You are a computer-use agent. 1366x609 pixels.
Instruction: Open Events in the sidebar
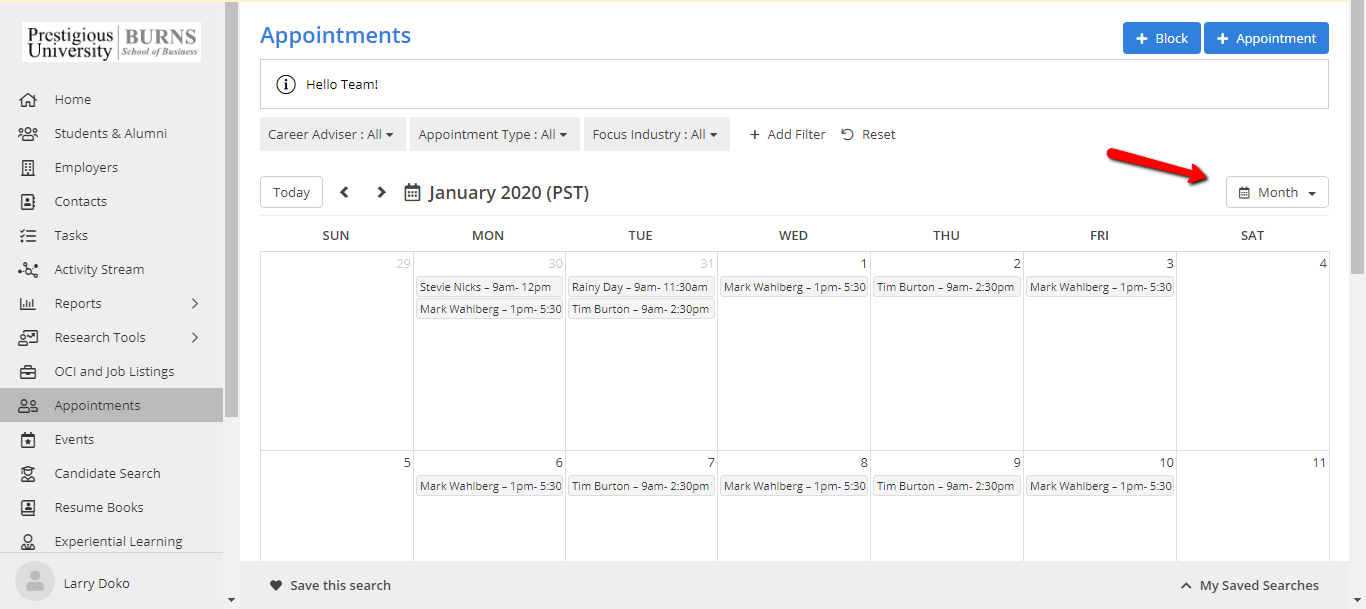74,440
